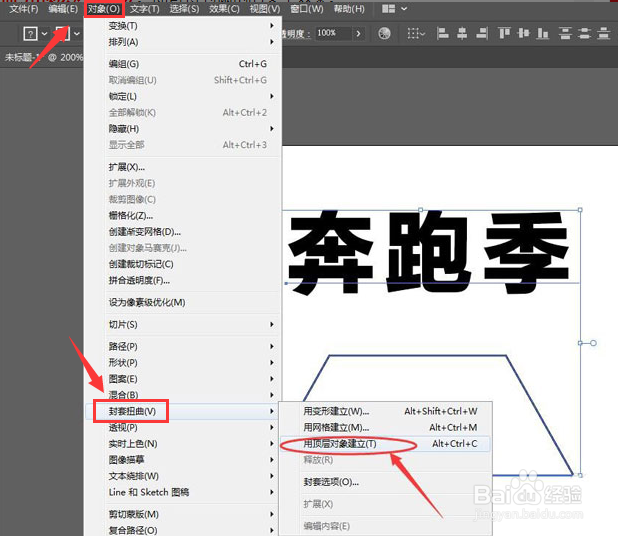The image size is (618, 536).
Task: Open the 窗口(W) menu
Action: [x=307, y=9]
